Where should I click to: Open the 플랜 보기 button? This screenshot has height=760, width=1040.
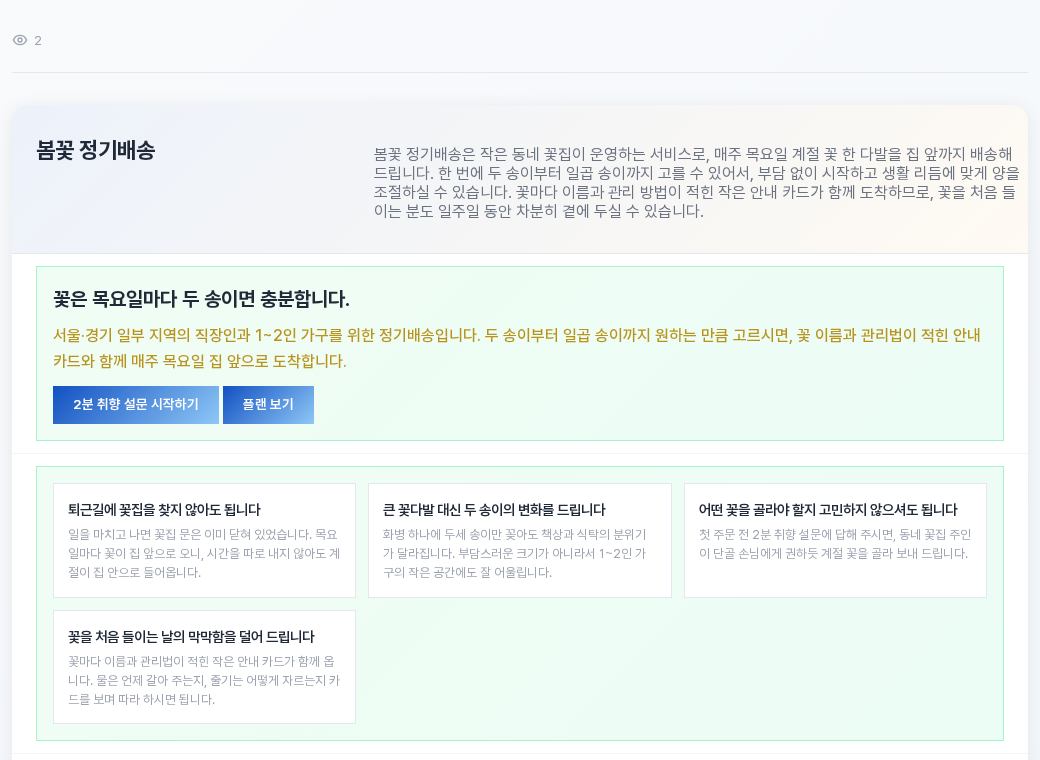pyautogui.click(x=268, y=405)
